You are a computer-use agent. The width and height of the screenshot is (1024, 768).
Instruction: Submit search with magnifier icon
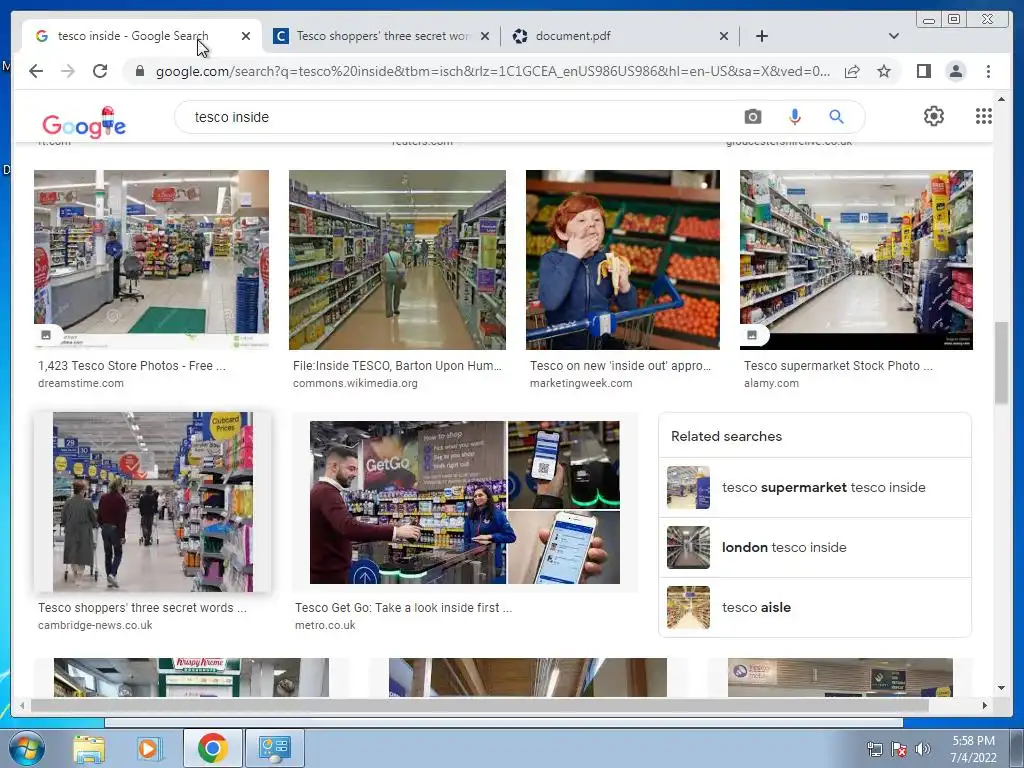[836, 117]
